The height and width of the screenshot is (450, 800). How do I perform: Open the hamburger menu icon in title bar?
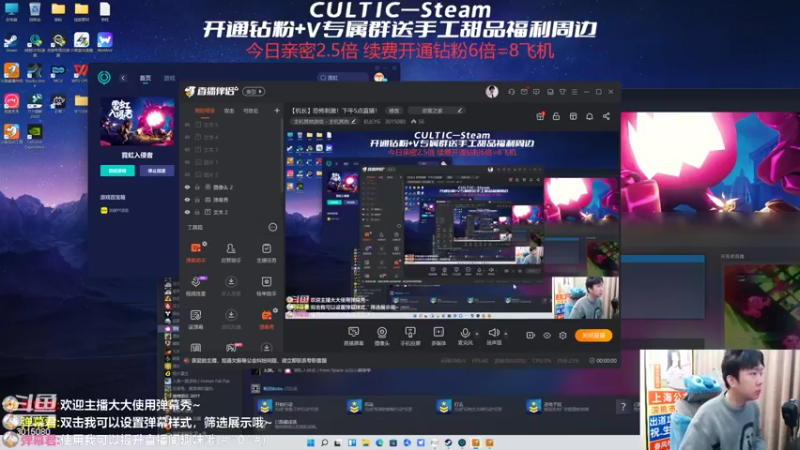coord(574,92)
